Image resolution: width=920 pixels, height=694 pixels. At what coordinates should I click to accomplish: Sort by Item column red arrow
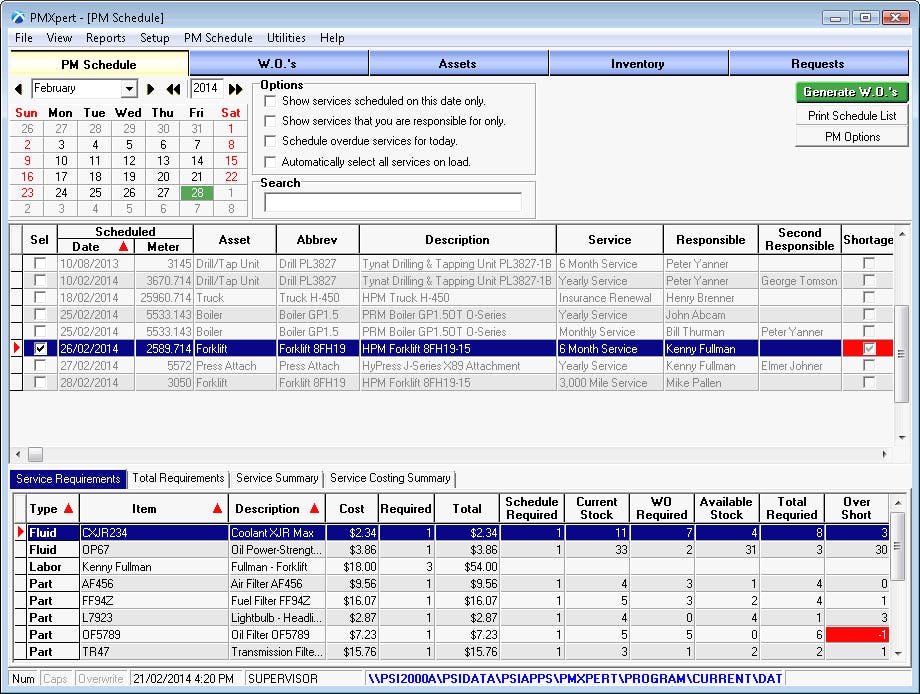[218, 508]
